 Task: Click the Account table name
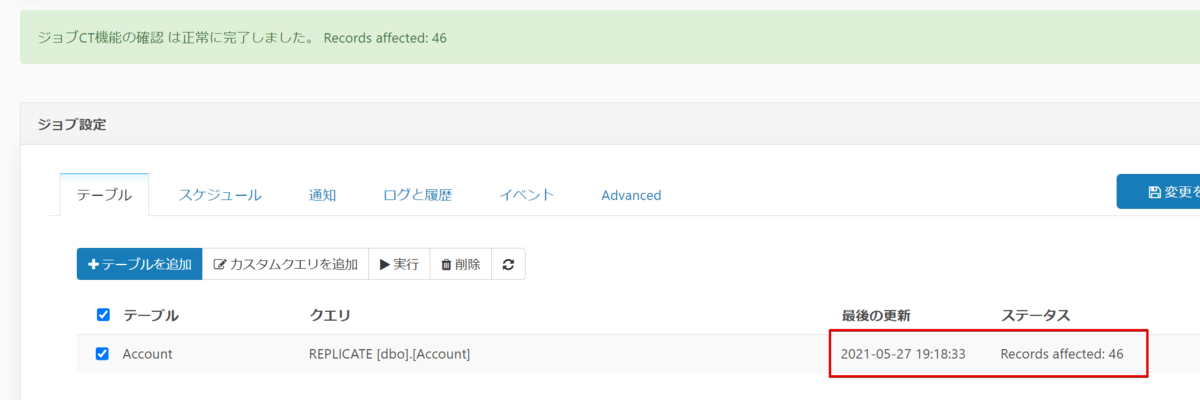(x=148, y=354)
